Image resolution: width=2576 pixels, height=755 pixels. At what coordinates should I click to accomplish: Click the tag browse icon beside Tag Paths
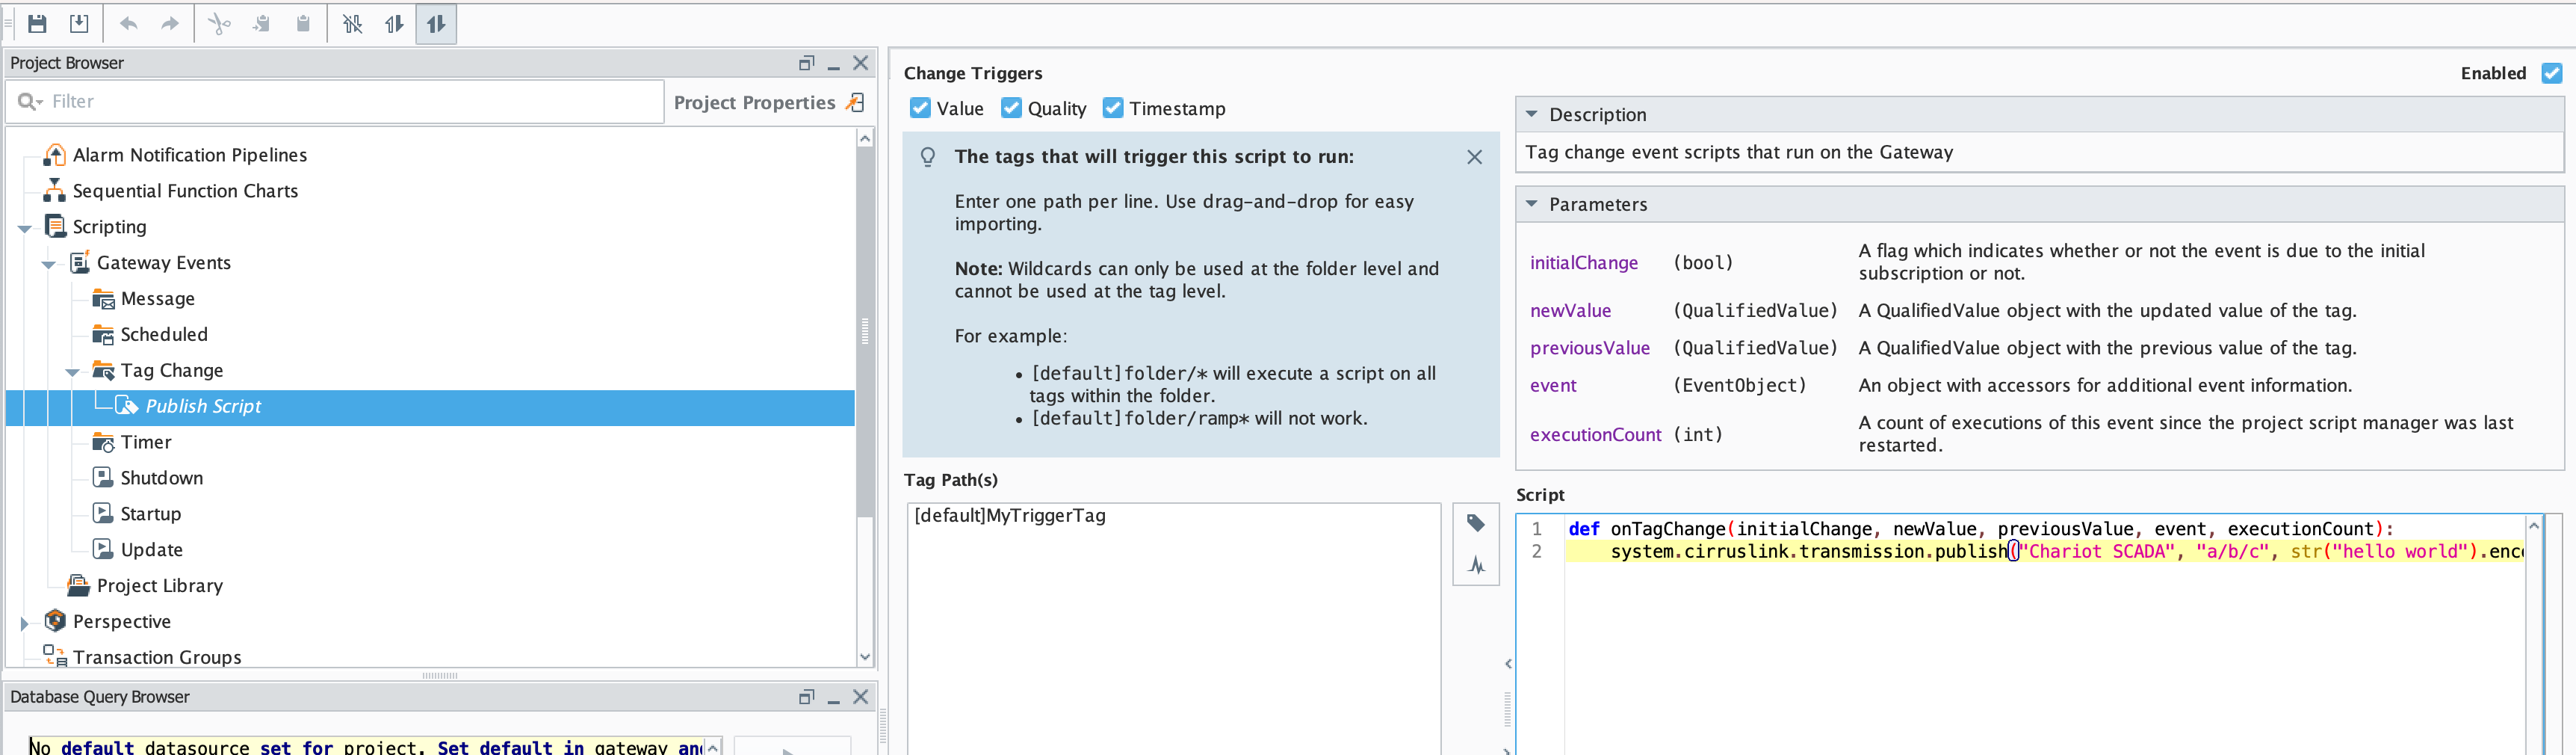click(x=1475, y=523)
